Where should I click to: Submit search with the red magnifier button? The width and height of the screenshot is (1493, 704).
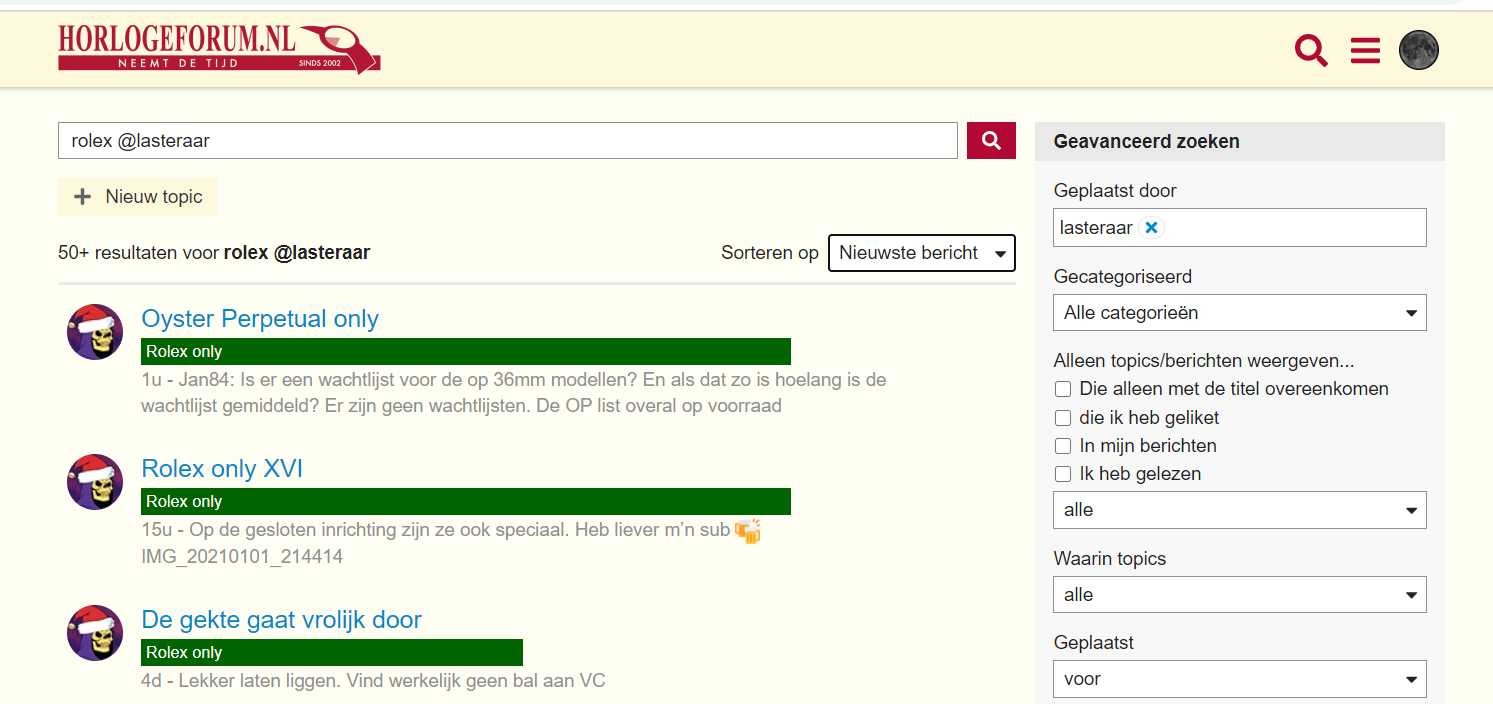[991, 141]
